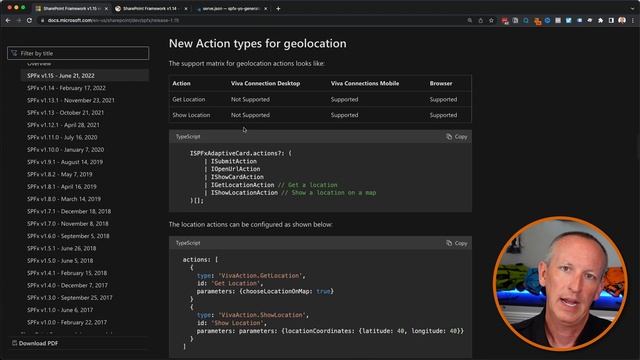Open SPFx v1.8.0 - March 14, 2019
Screen dimensions: 640x360
tap(64, 199)
